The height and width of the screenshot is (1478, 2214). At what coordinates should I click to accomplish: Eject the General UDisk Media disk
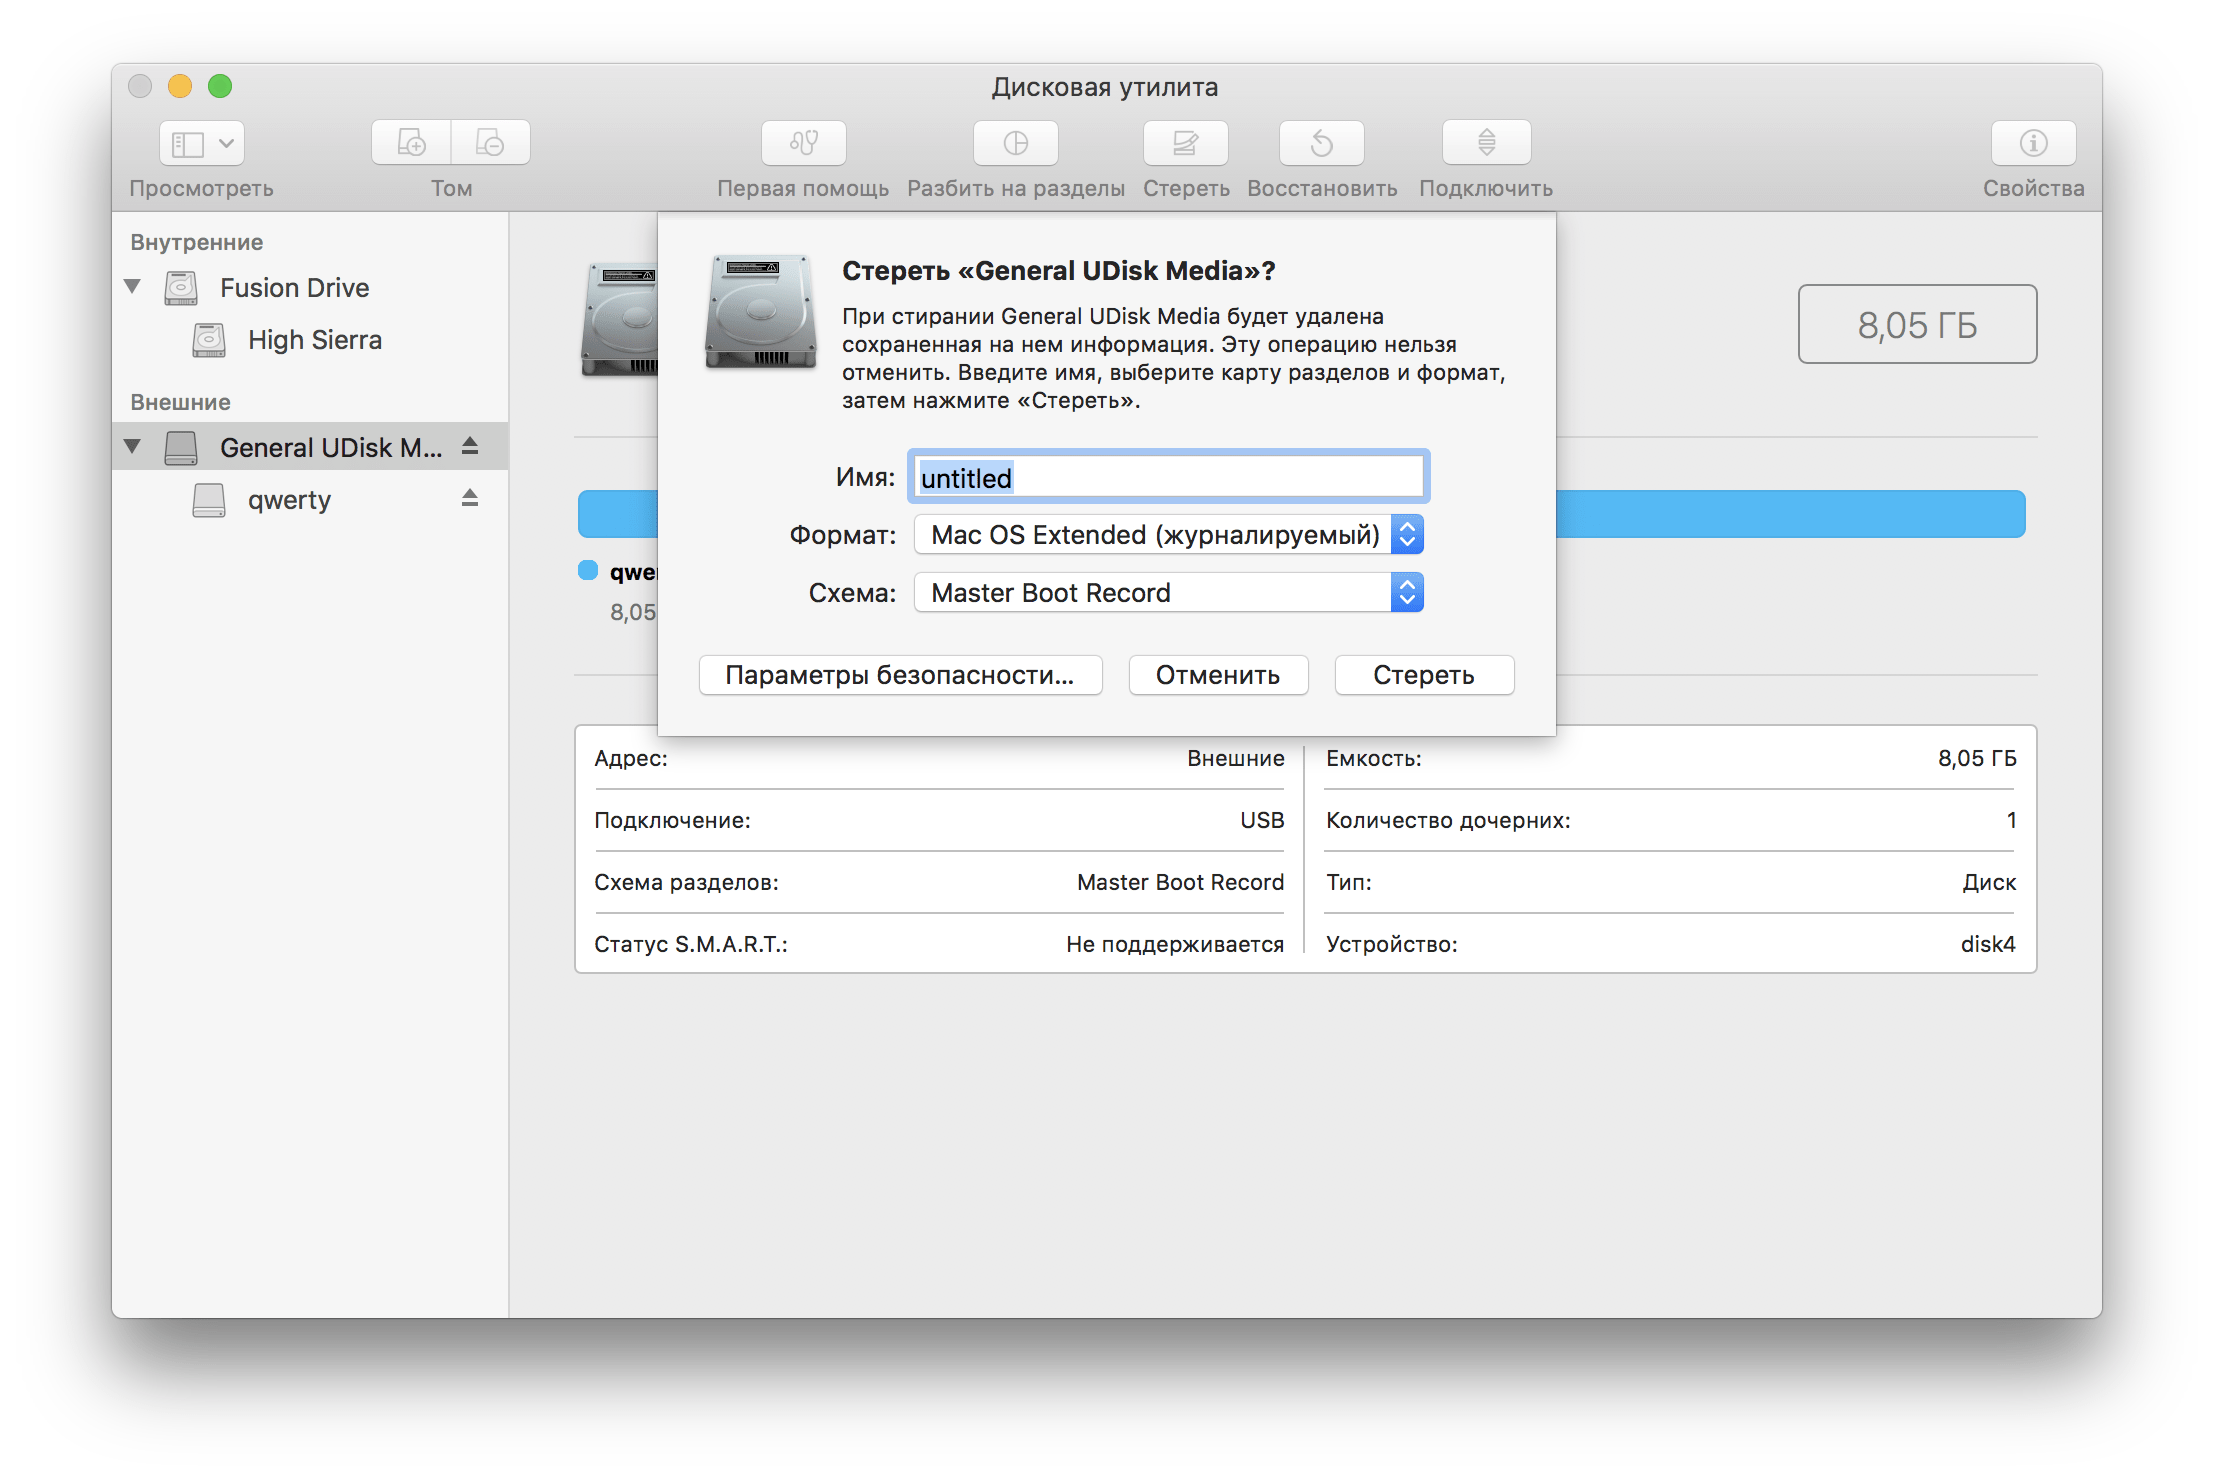click(x=470, y=446)
